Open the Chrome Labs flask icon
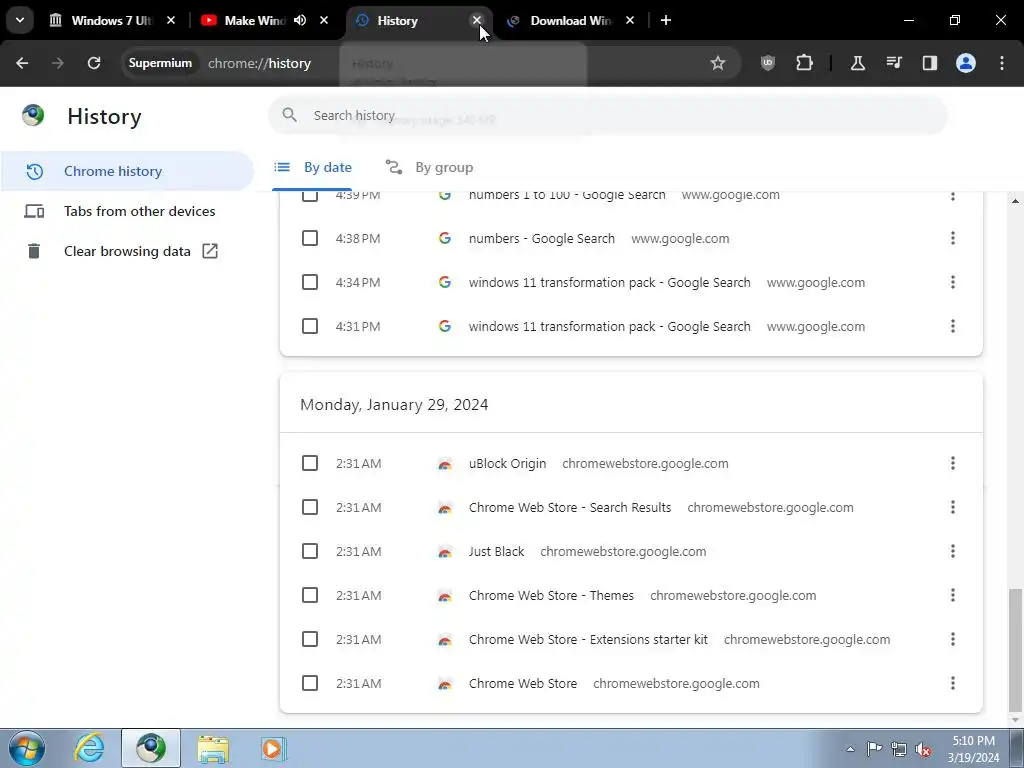 point(857,63)
